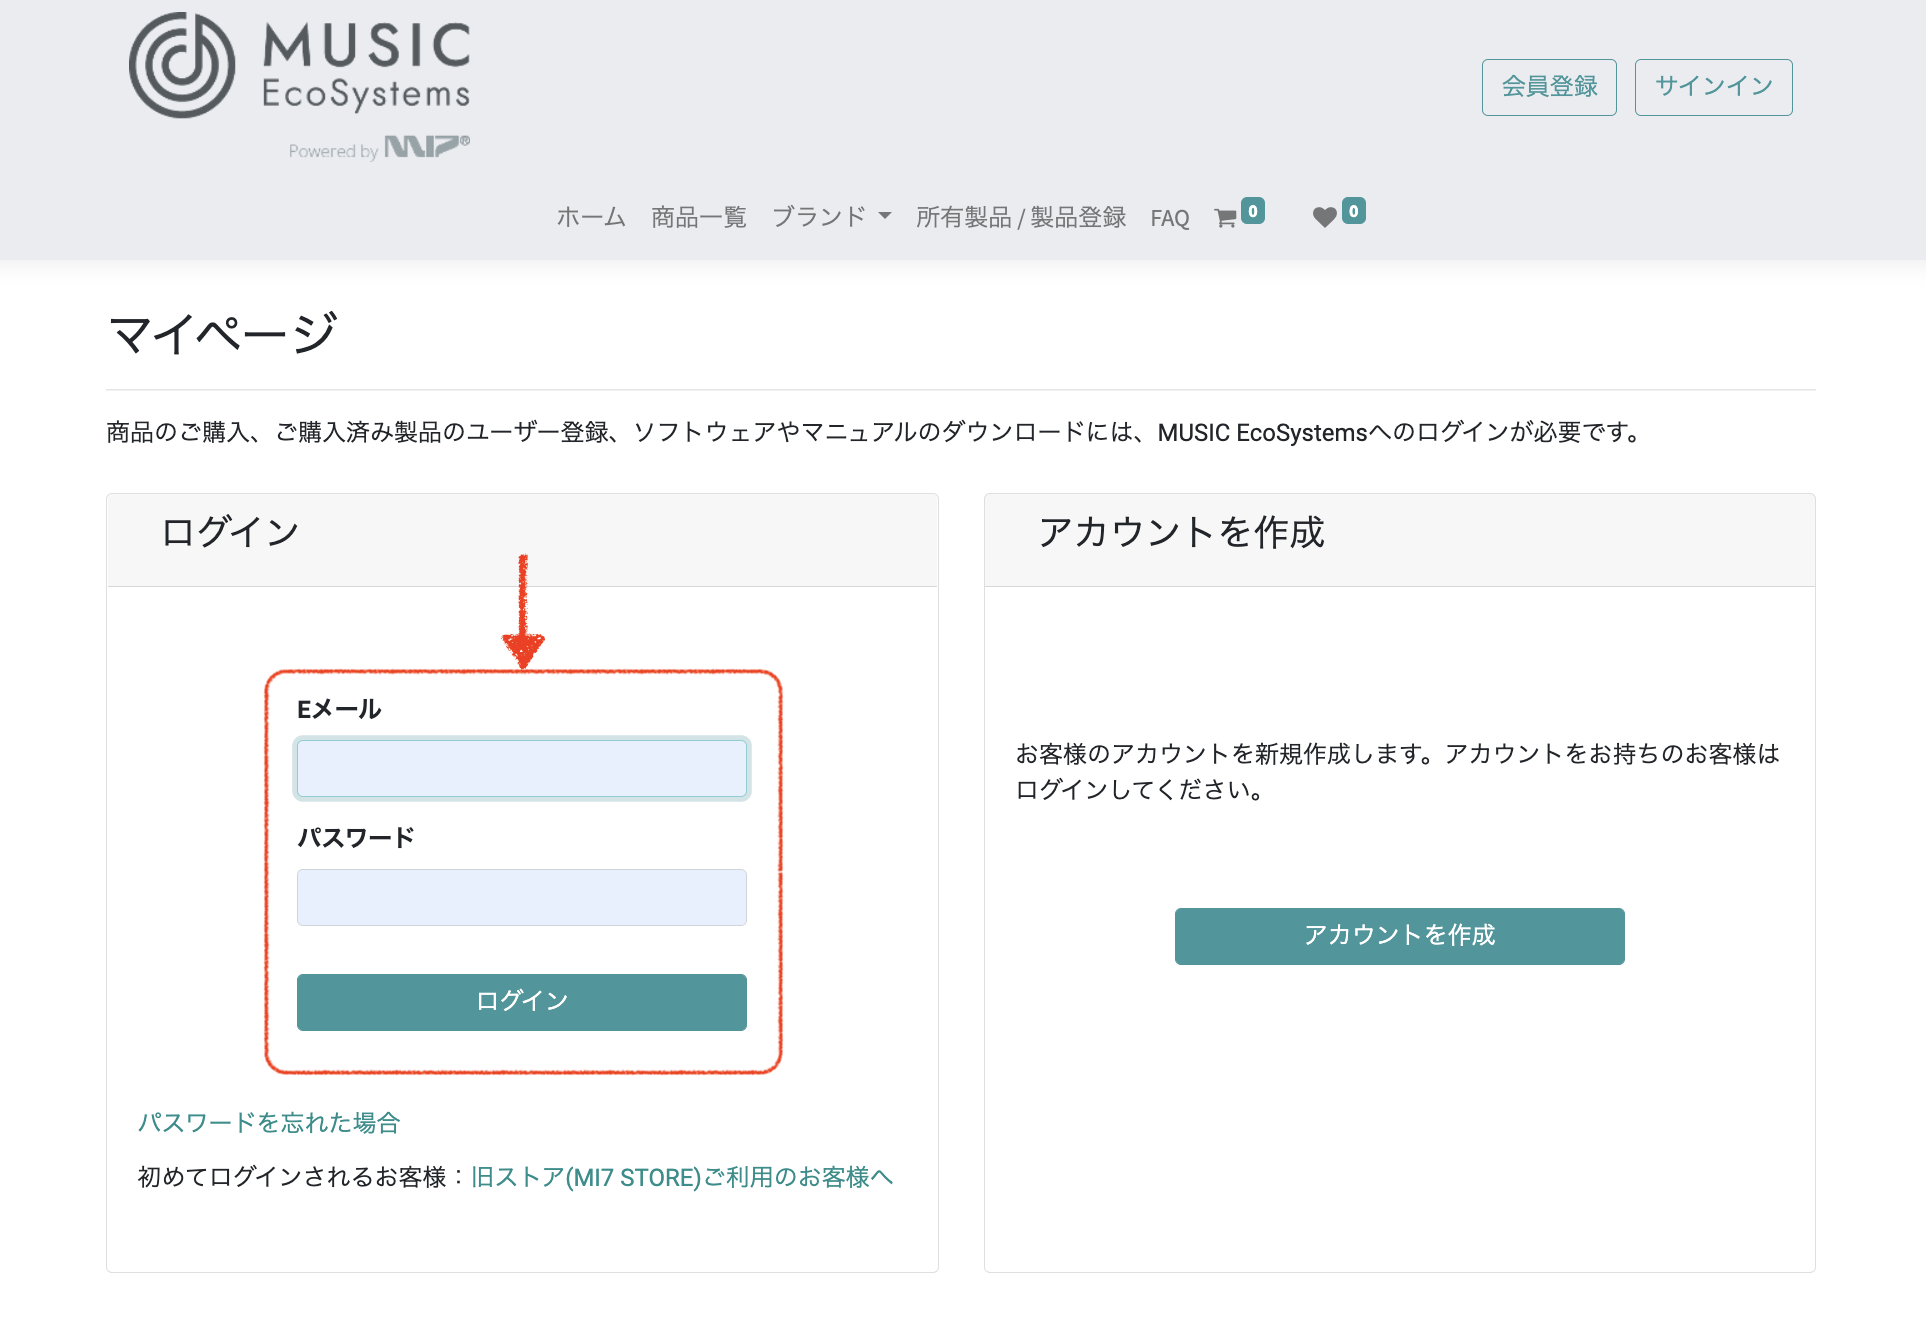Expand the ブランド dropdown menu

point(831,217)
